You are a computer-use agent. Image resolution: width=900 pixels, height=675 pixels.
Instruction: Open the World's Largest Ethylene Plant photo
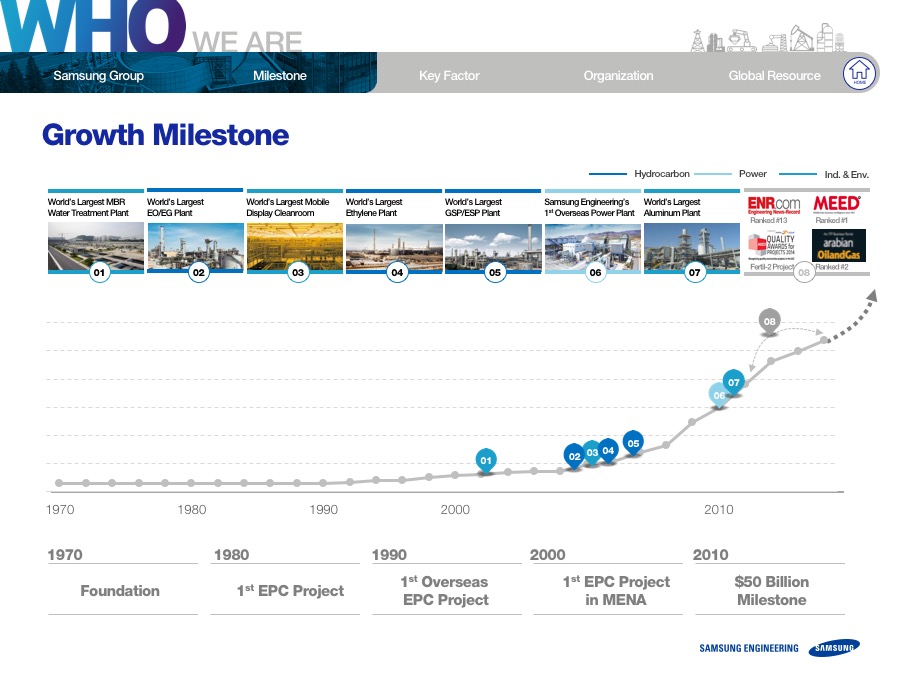(394, 247)
